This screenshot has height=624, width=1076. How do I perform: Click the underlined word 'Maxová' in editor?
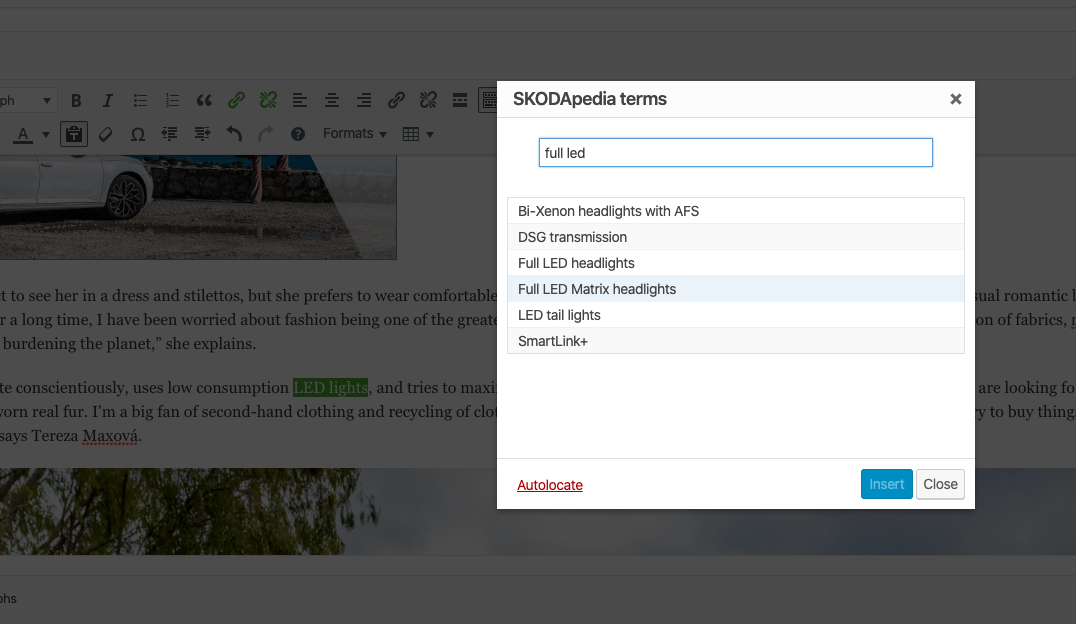click(x=110, y=436)
